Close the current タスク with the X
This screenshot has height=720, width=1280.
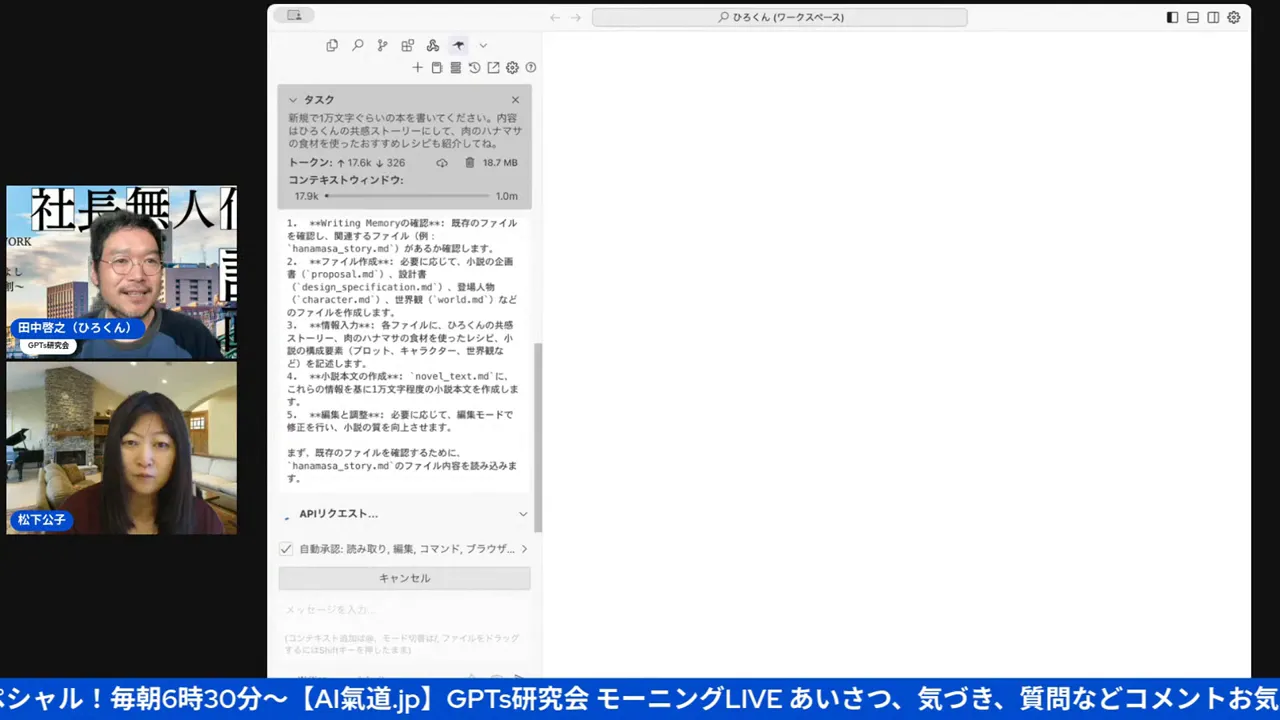coord(515,99)
